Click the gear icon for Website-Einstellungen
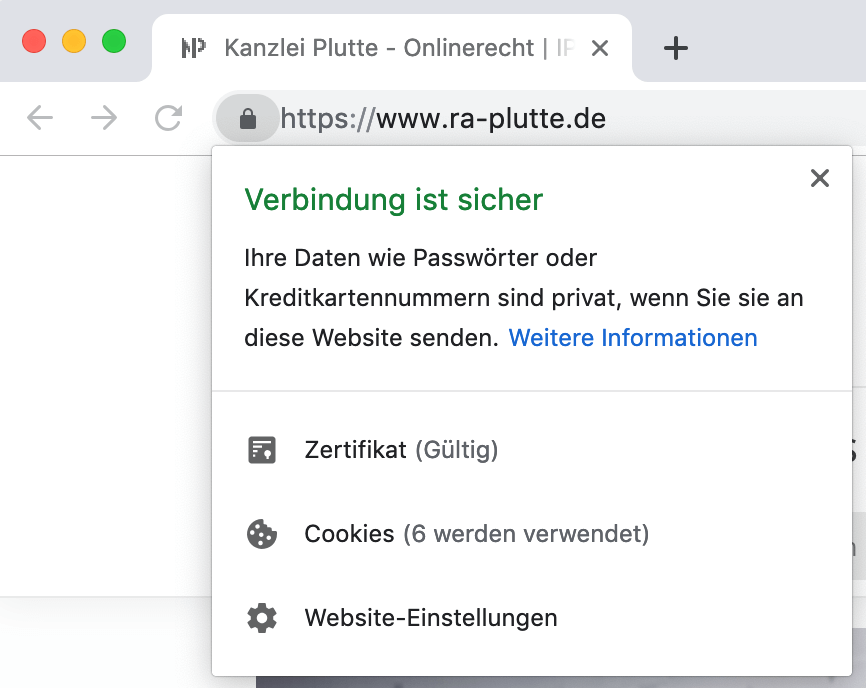The width and height of the screenshot is (866, 688). tap(262, 618)
